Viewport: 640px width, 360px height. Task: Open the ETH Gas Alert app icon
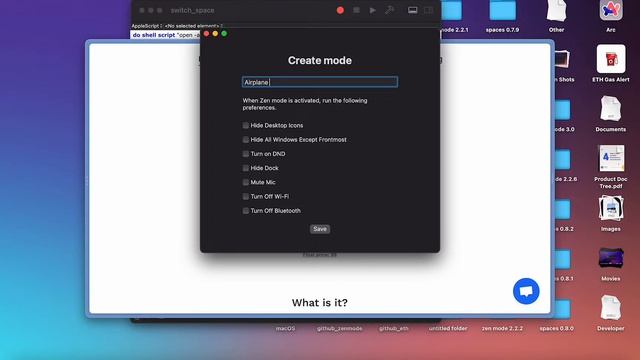click(x=611, y=59)
